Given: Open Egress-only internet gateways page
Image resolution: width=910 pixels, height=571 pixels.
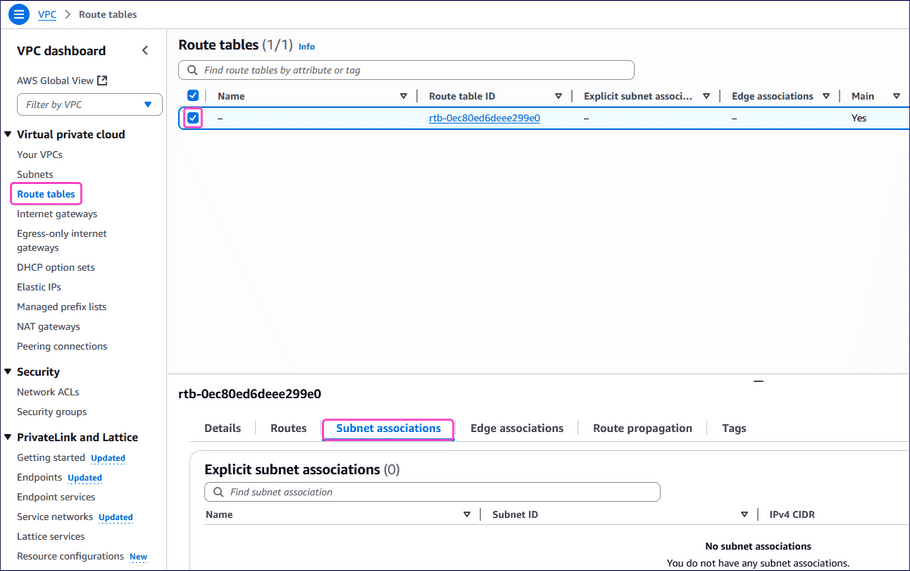Looking at the screenshot, I should (x=62, y=240).
